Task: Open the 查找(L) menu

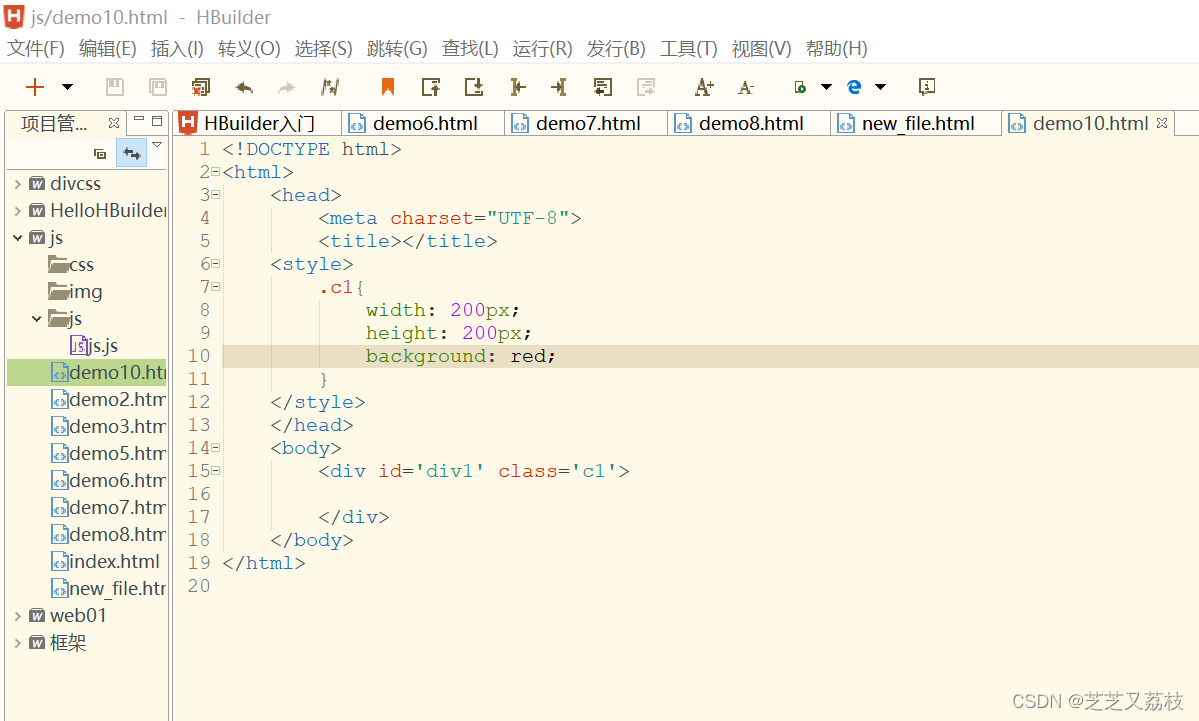Action: pyautogui.click(x=470, y=49)
